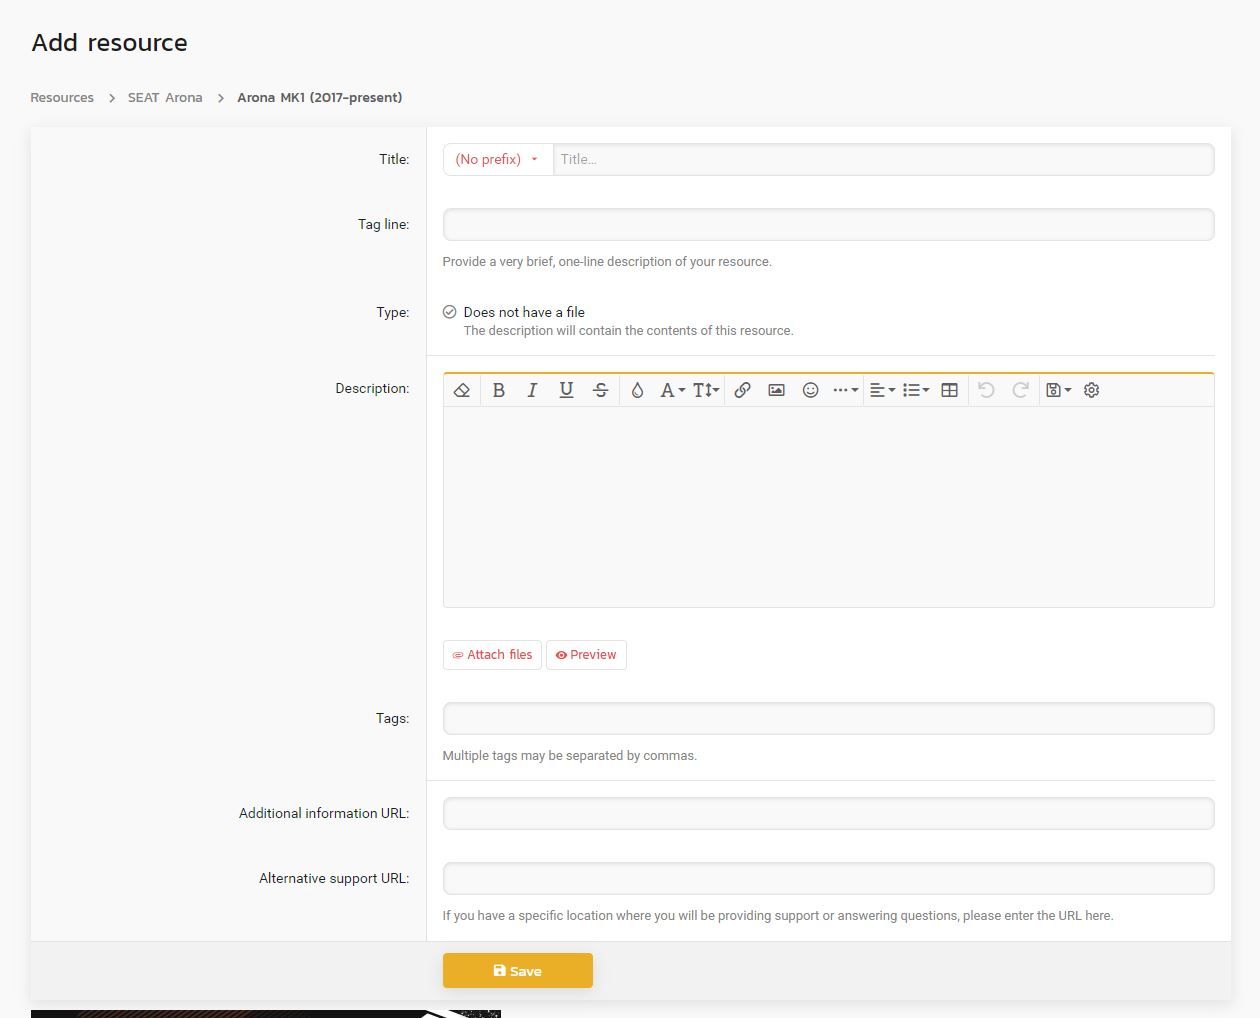Screen dimensions: 1260x1018
Task: Expand the font size dropdown
Action: click(706, 390)
